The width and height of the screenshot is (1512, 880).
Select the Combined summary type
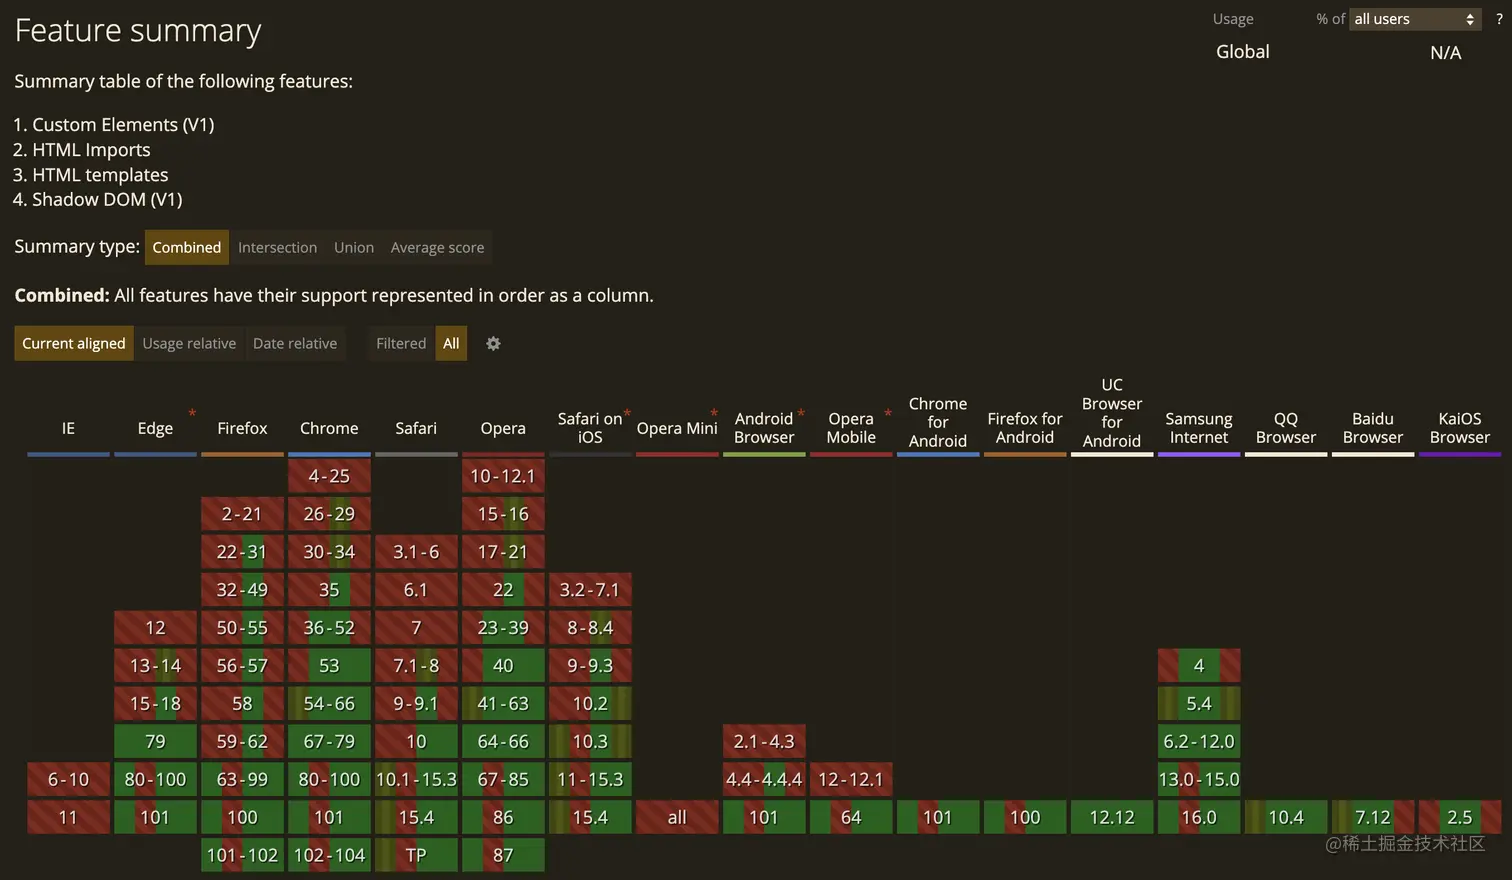[186, 247]
